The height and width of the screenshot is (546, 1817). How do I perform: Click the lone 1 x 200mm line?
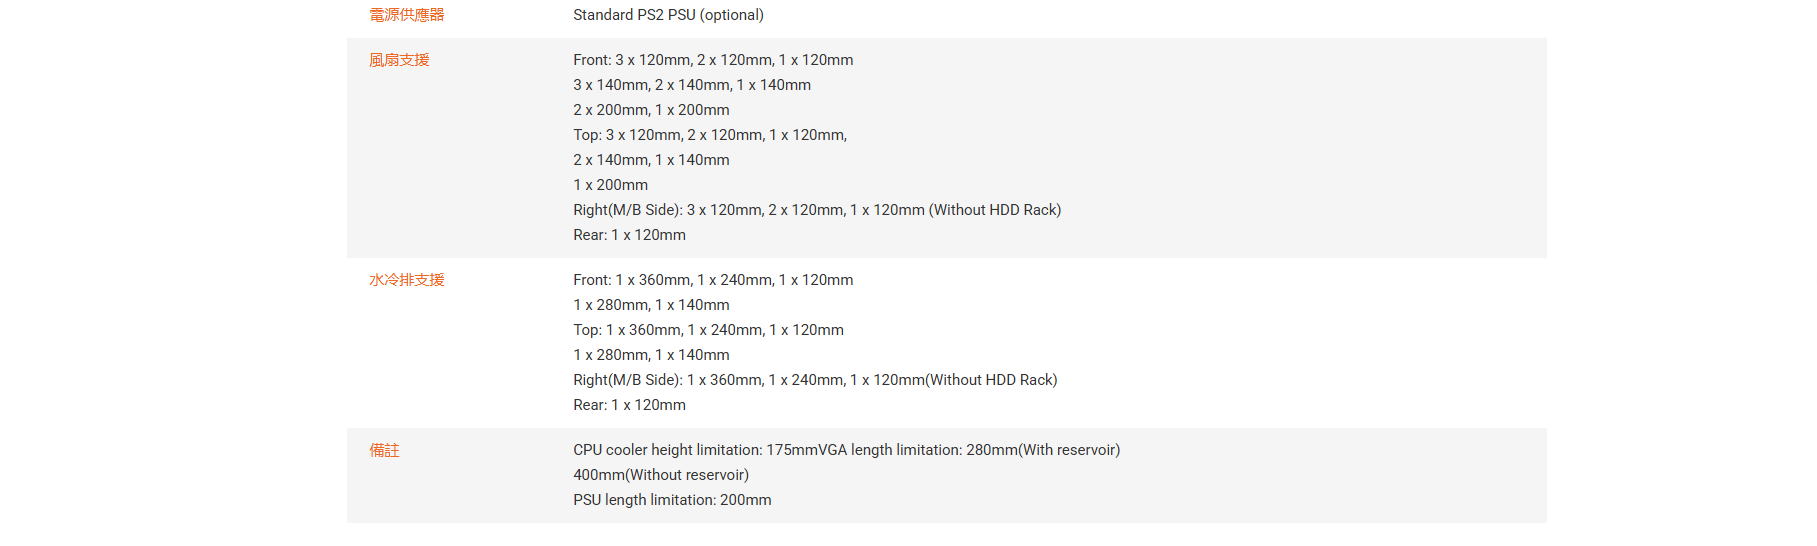[x=610, y=185]
